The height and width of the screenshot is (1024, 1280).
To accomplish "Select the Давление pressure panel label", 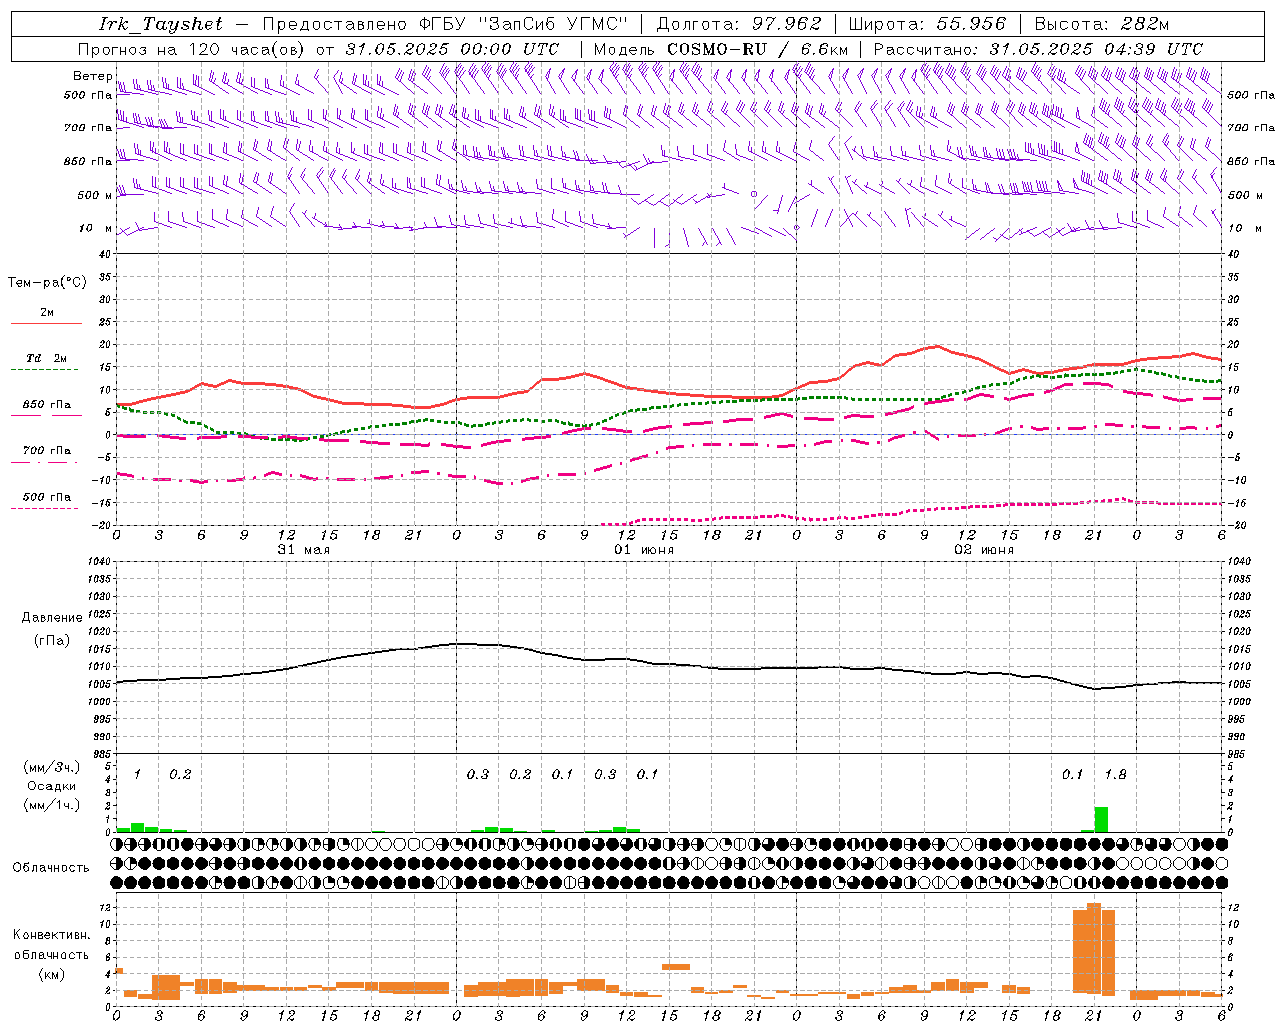I will (52, 618).
